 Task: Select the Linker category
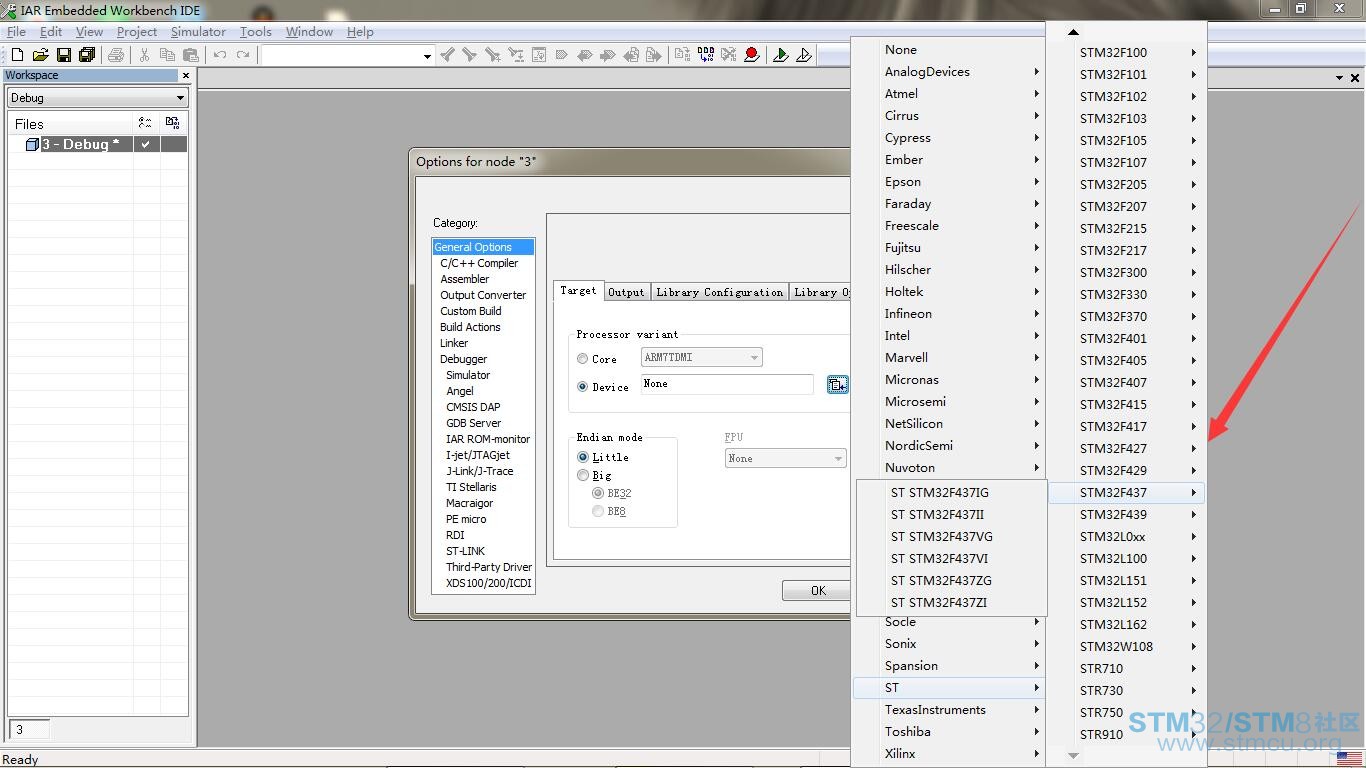tap(454, 343)
